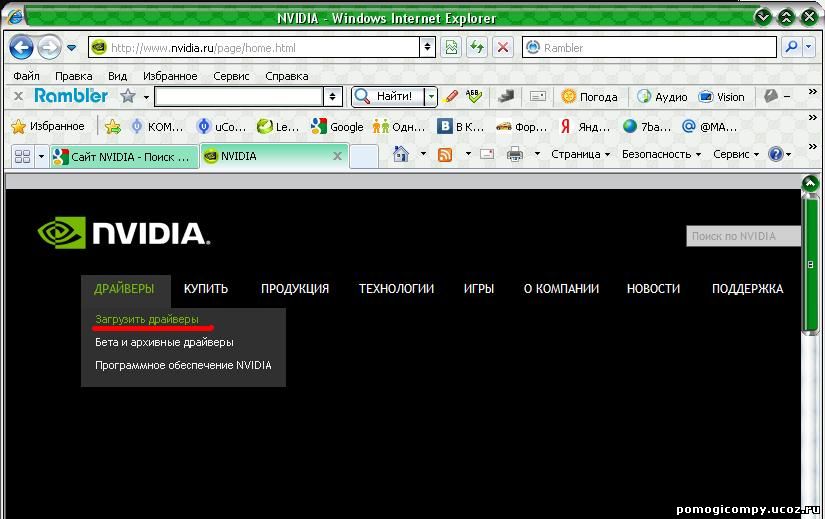Image resolution: width=825 pixels, height=519 pixels.
Task: Open the Избранное menu
Action: coord(170,76)
